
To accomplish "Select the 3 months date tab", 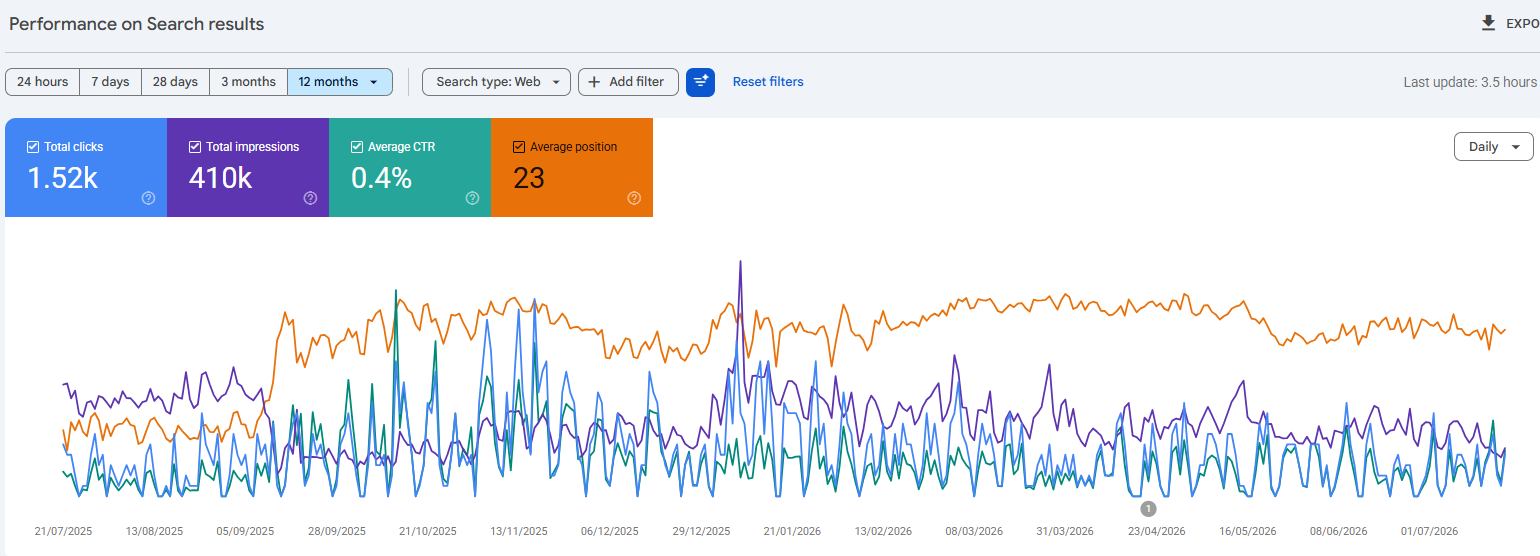I will pyautogui.click(x=248, y=82).
